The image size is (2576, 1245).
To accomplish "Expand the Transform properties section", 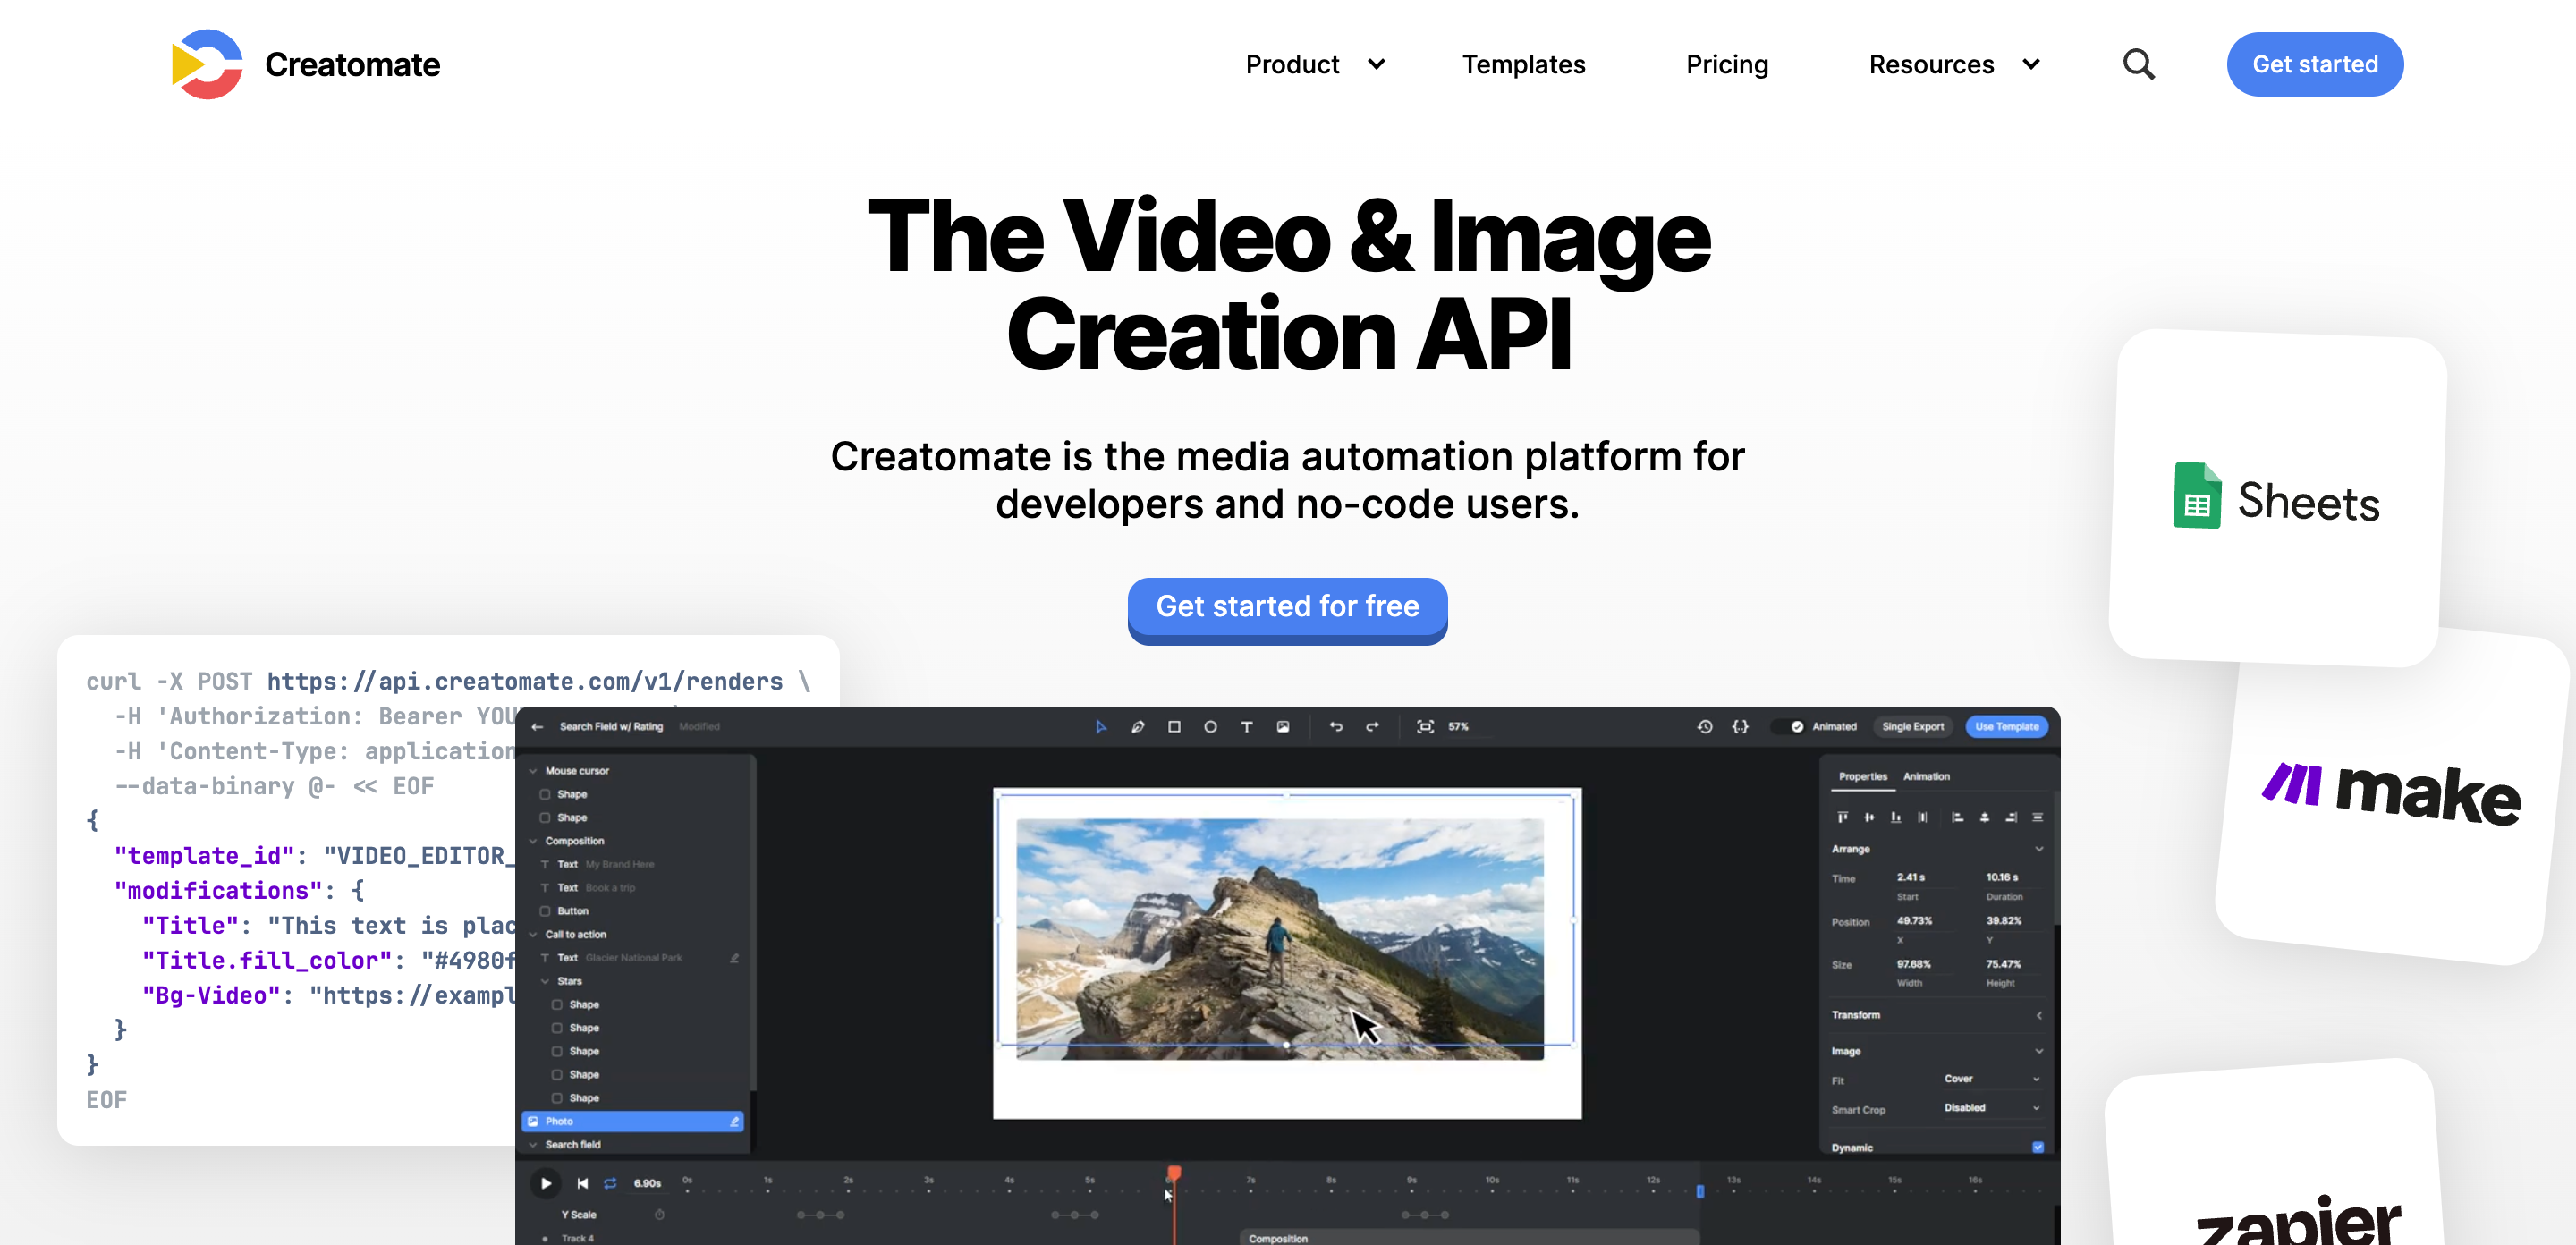I will [x=2038, y=1015].
